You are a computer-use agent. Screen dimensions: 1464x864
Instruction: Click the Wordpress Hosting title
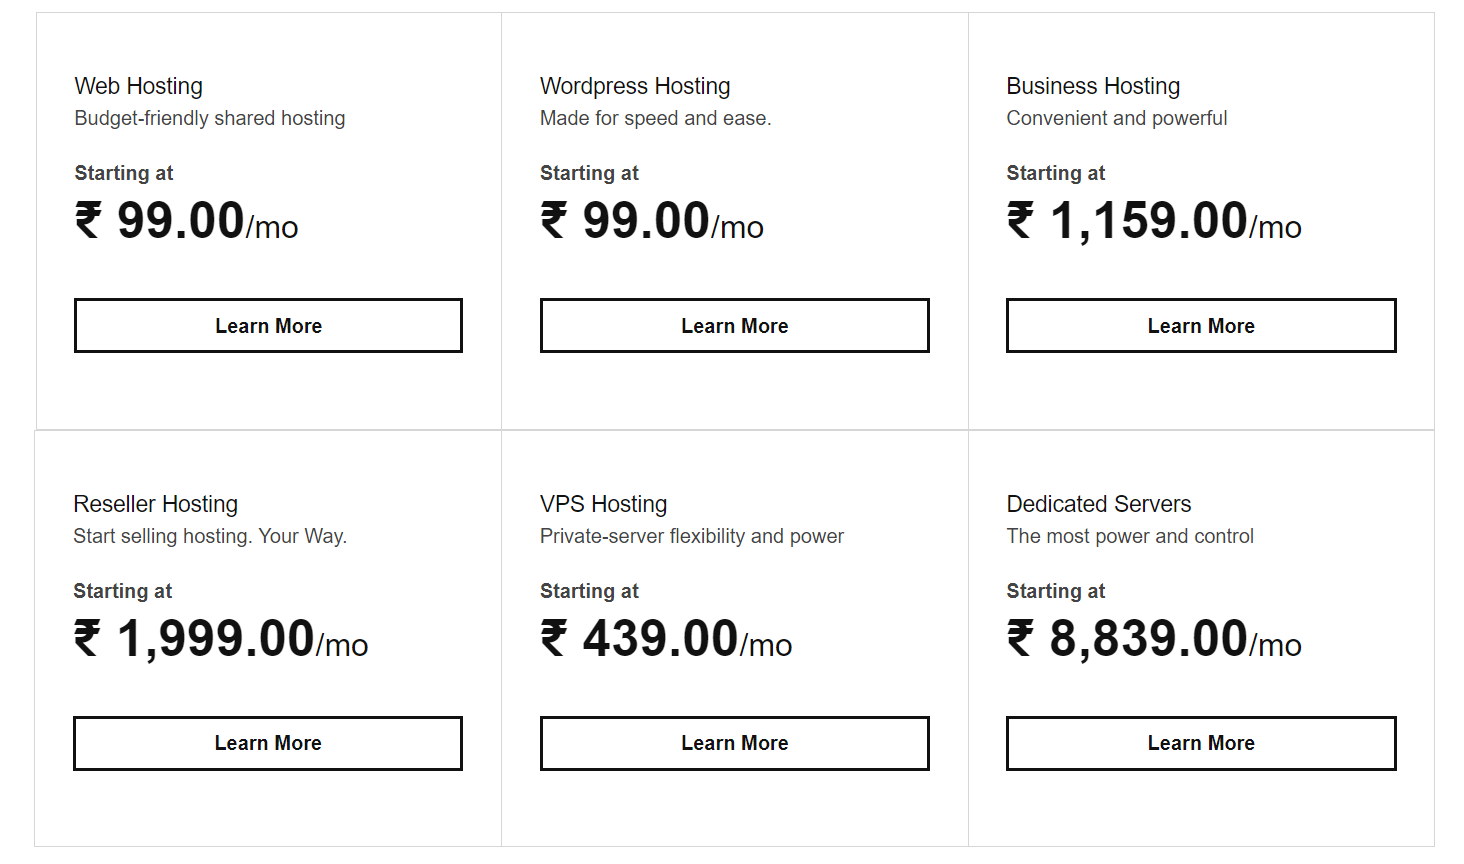[635, 86]
